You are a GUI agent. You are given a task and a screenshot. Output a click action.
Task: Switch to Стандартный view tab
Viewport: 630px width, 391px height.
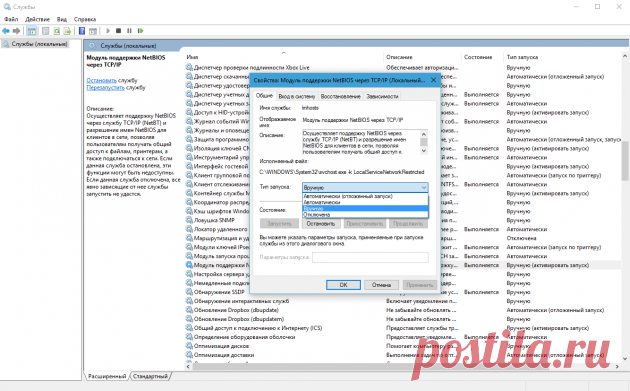(x=150, y=376)
